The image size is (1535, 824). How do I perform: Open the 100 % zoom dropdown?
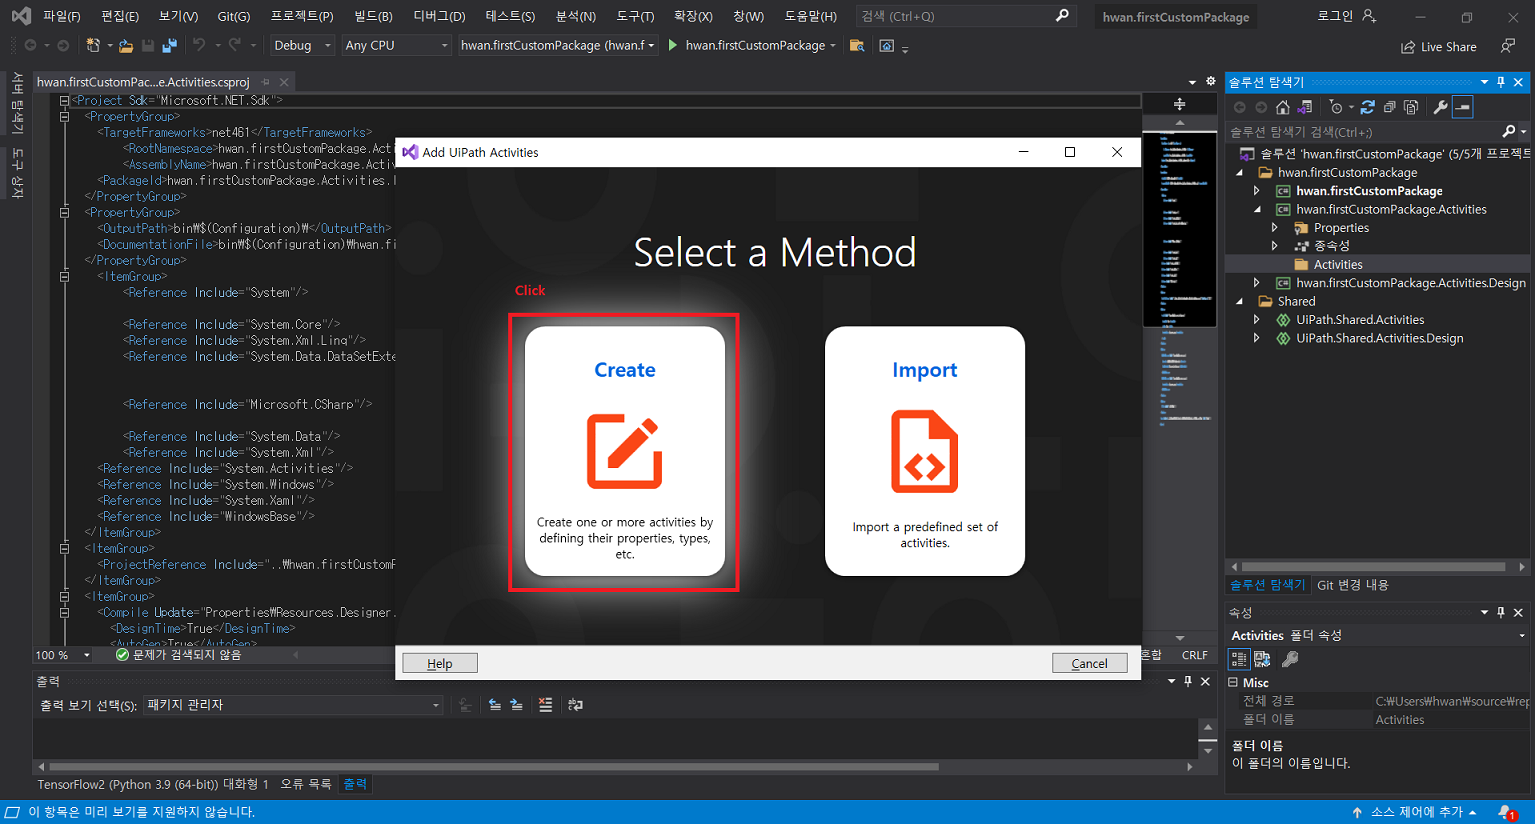63,655
